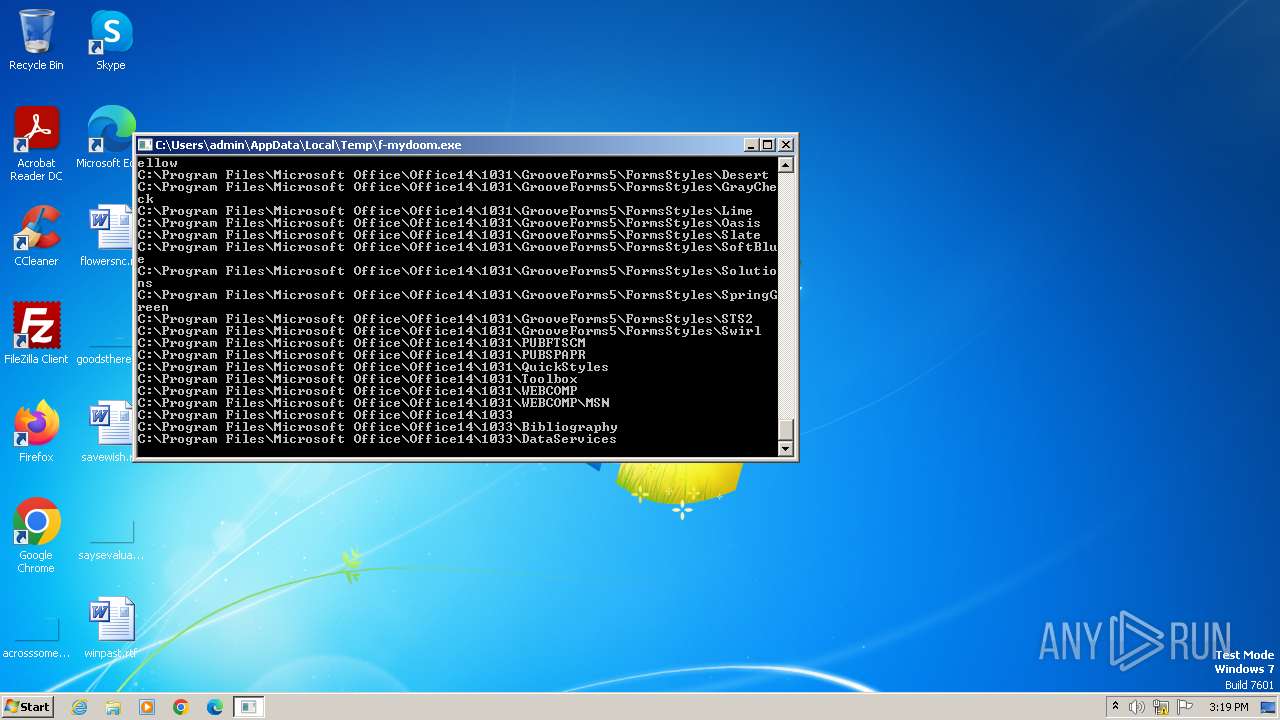Viewport: 1280px width, 720px height.
Task: Open the savewish document on desktop
Action: (x=108, y=432)
